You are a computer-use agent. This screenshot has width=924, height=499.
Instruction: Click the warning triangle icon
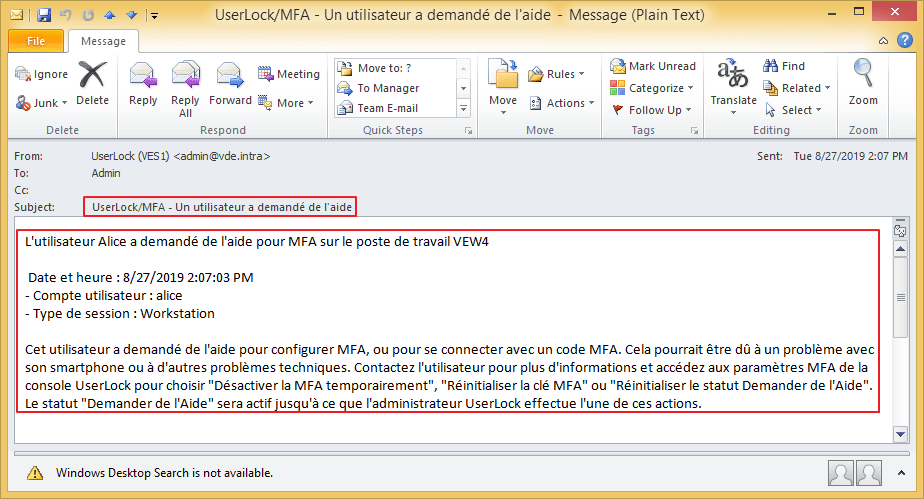[35, 472]
